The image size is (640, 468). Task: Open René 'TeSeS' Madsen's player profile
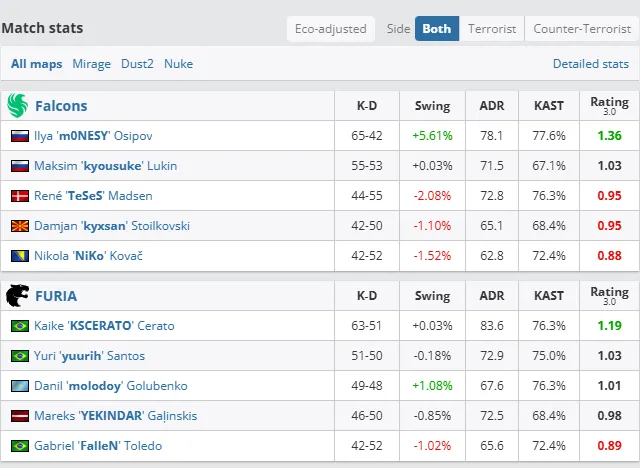93,195
